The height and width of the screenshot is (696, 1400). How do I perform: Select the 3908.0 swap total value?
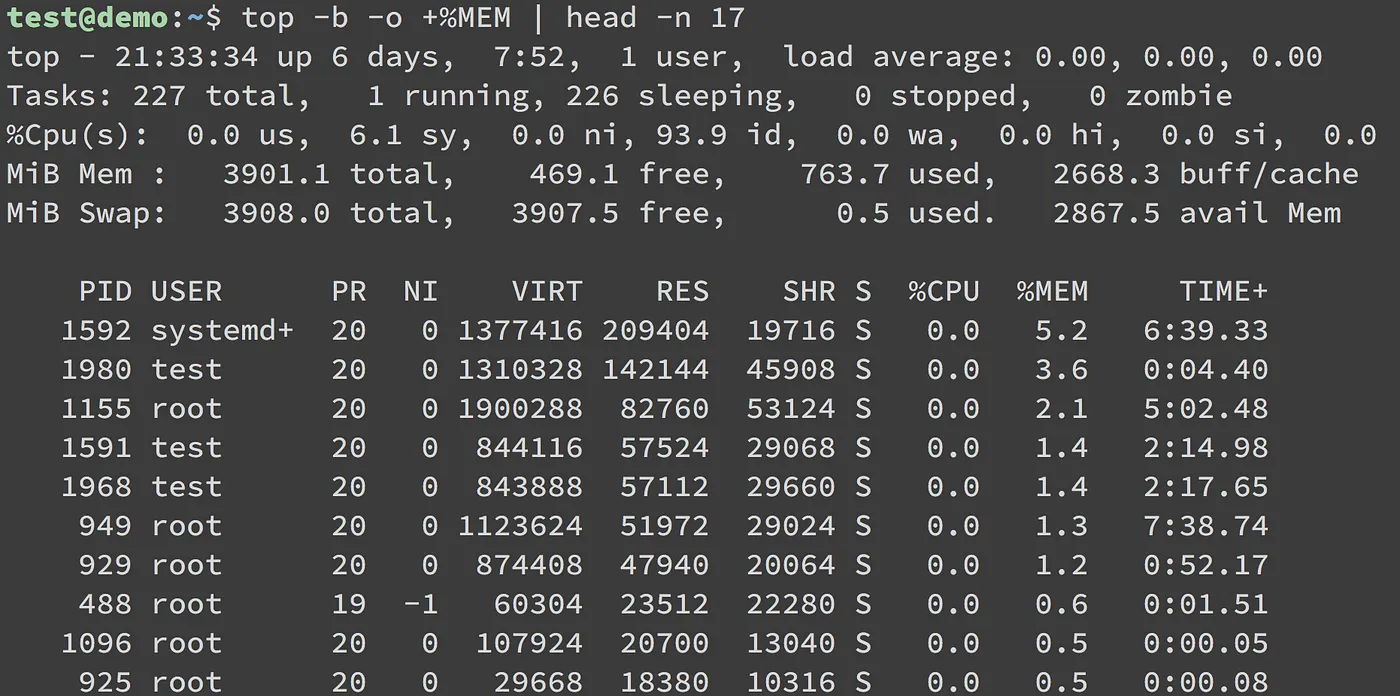click(276, 213)
